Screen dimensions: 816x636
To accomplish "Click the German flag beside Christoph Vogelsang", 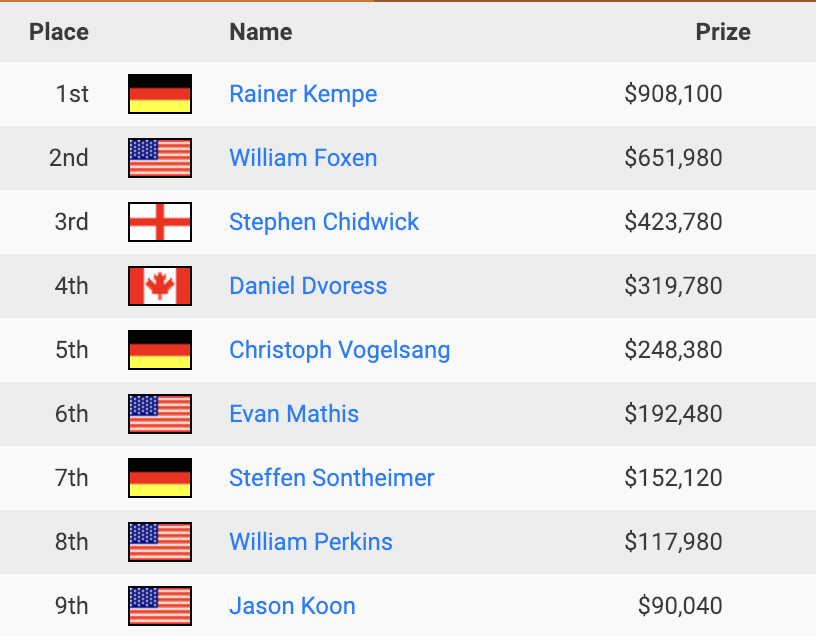I will point(160,350).
